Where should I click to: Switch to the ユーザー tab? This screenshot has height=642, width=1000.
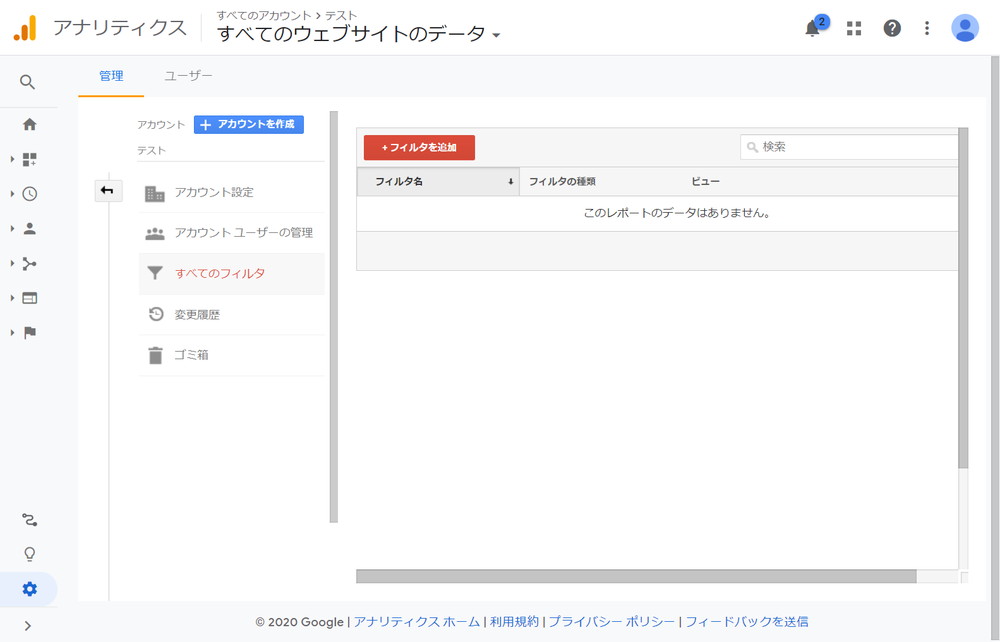(188, 76)
